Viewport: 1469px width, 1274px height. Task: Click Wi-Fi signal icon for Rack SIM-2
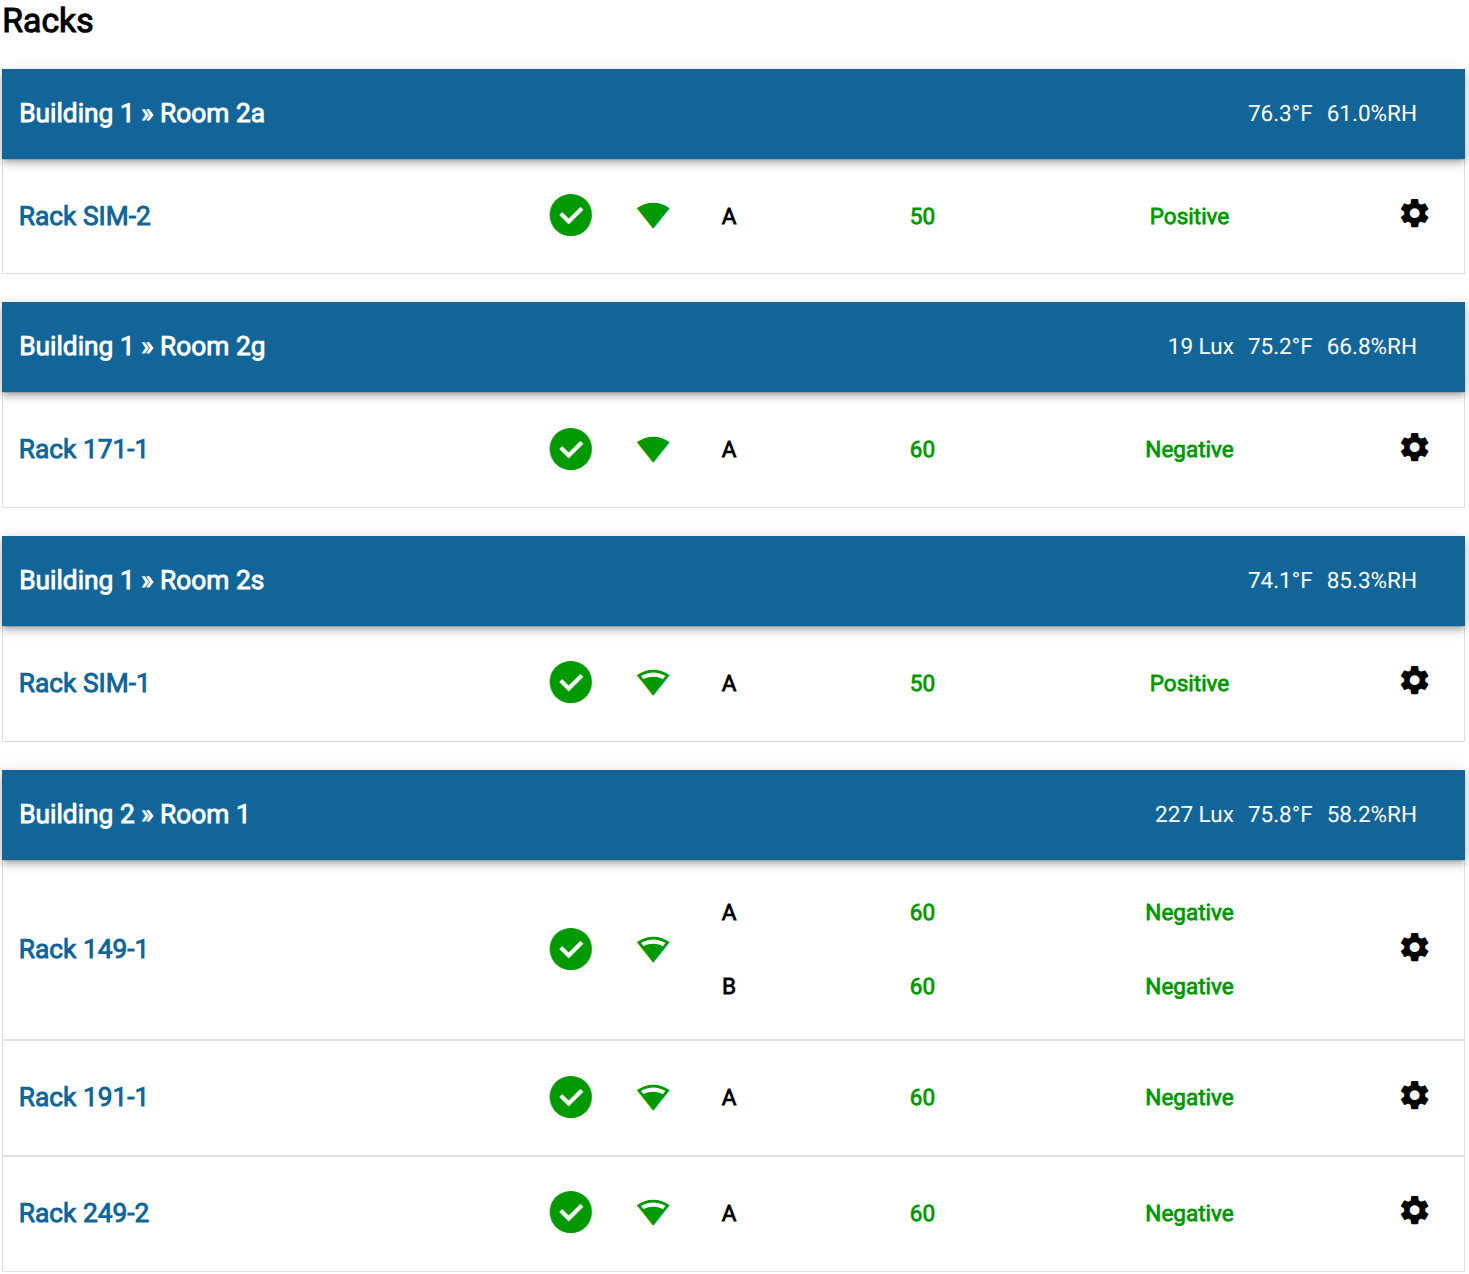click(653, 215)
